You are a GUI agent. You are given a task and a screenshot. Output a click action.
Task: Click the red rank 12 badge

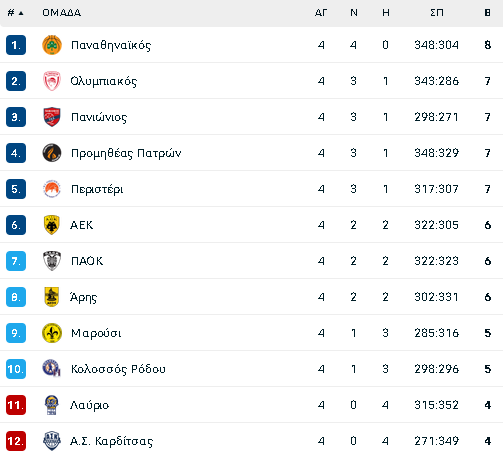[x=16, y=441]
